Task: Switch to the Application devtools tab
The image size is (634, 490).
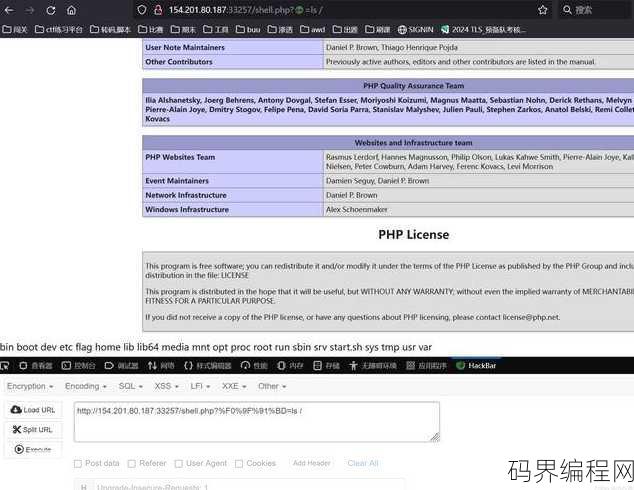Action: point(427,366)
